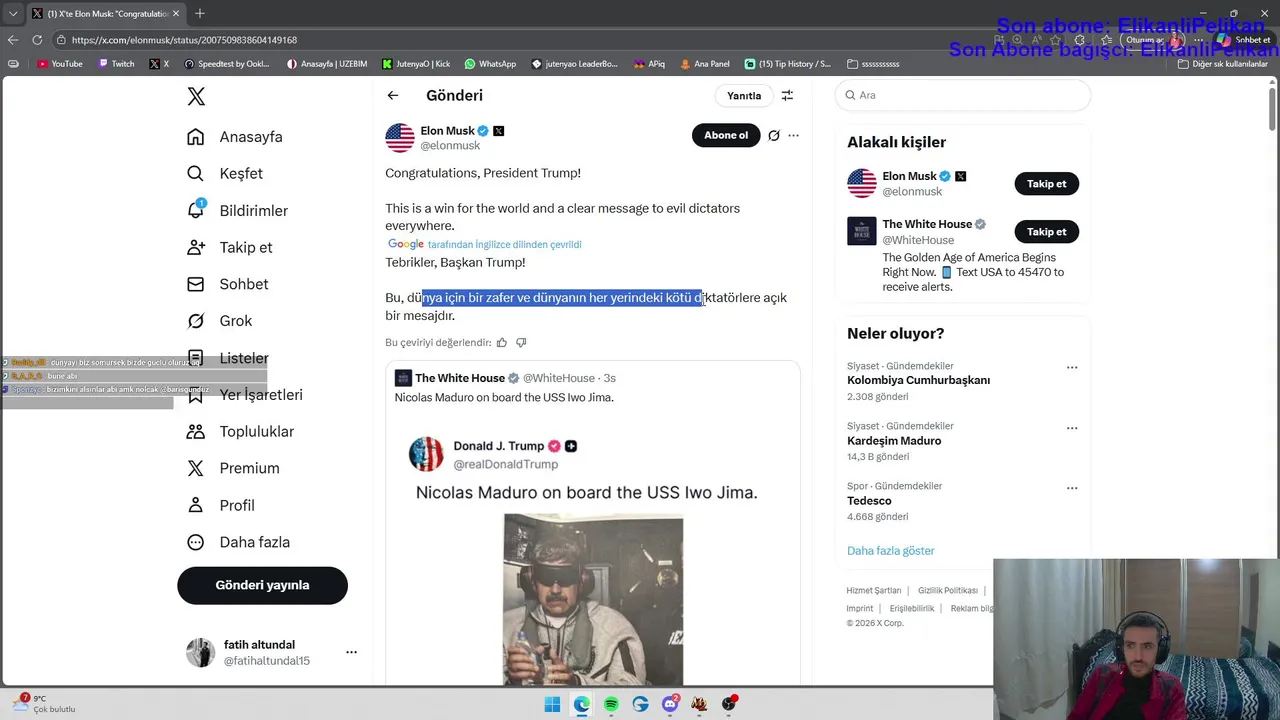Click the Maduro photo in the quoted post

coord(593,599)
